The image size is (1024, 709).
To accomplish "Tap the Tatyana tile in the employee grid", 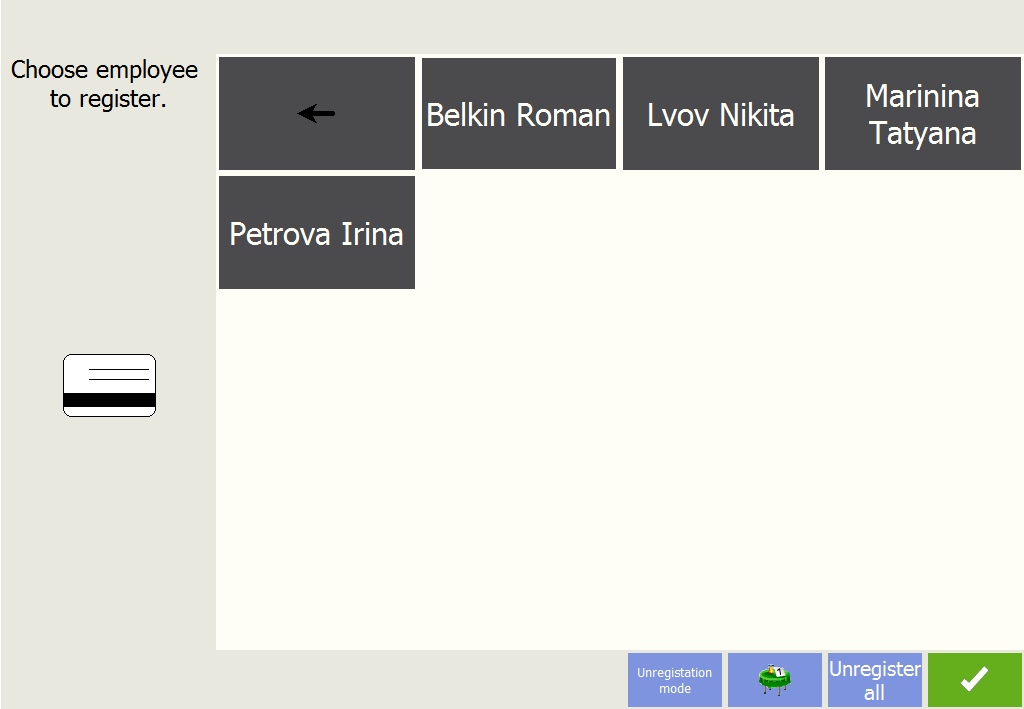I will tap(923, 114).
